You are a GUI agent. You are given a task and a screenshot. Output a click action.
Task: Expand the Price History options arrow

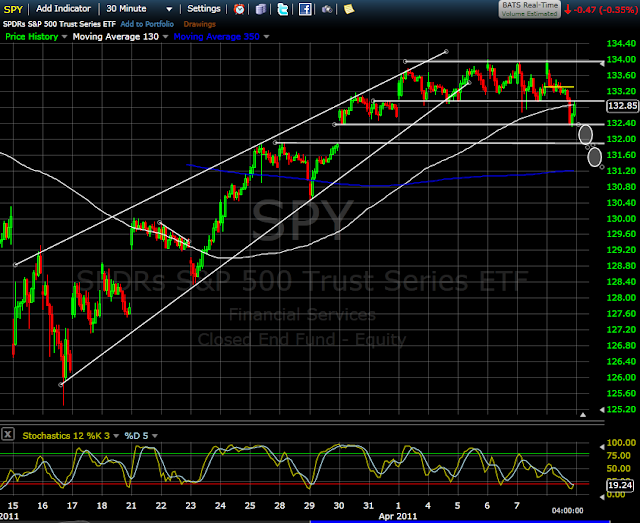coord(64,37)
